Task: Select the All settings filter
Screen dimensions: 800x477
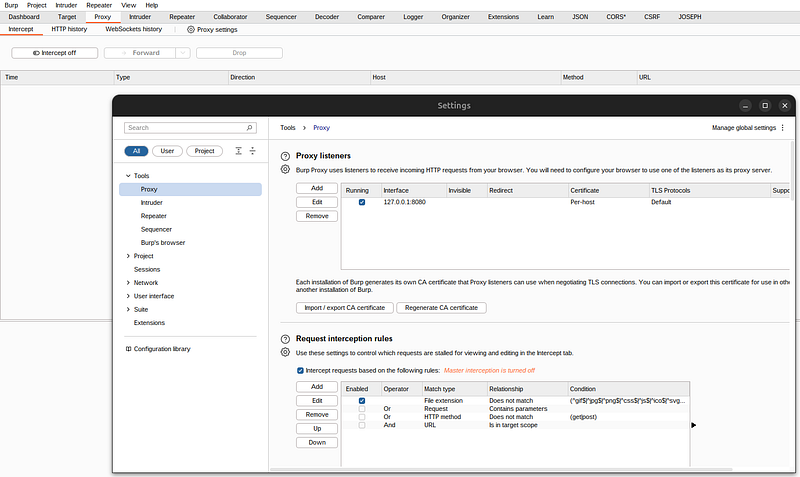Action: pyautogui.click(x=136, y=151)
